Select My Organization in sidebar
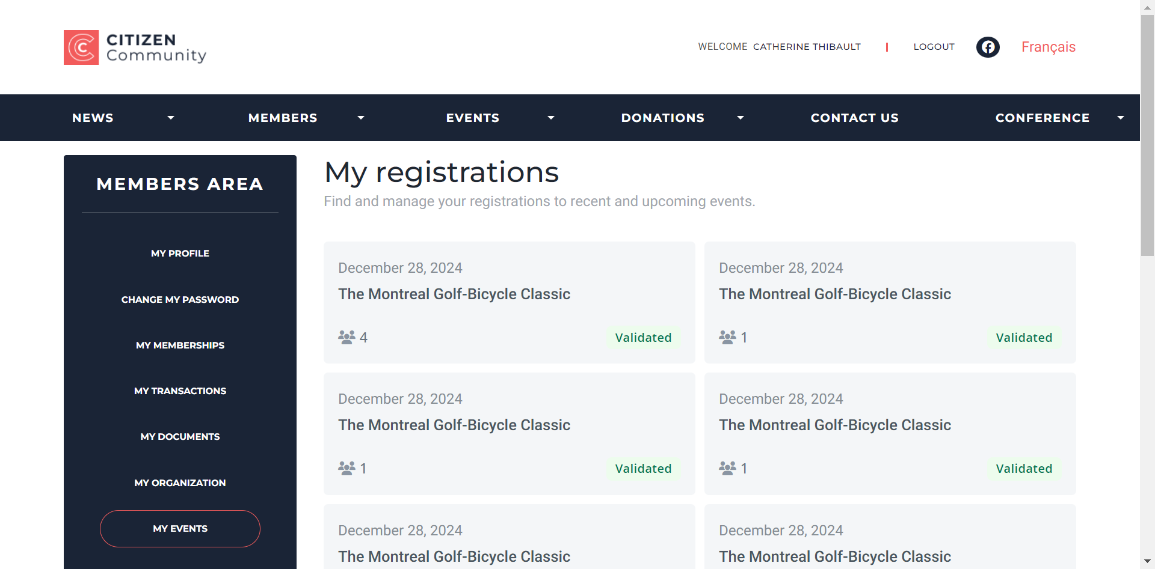The width and height of the screenshot is (1155, 569). 180,483
